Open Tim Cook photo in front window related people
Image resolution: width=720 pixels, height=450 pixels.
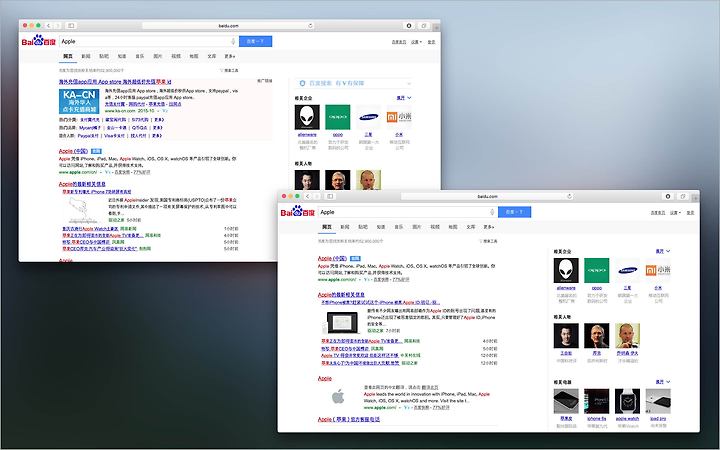(596, 336)
